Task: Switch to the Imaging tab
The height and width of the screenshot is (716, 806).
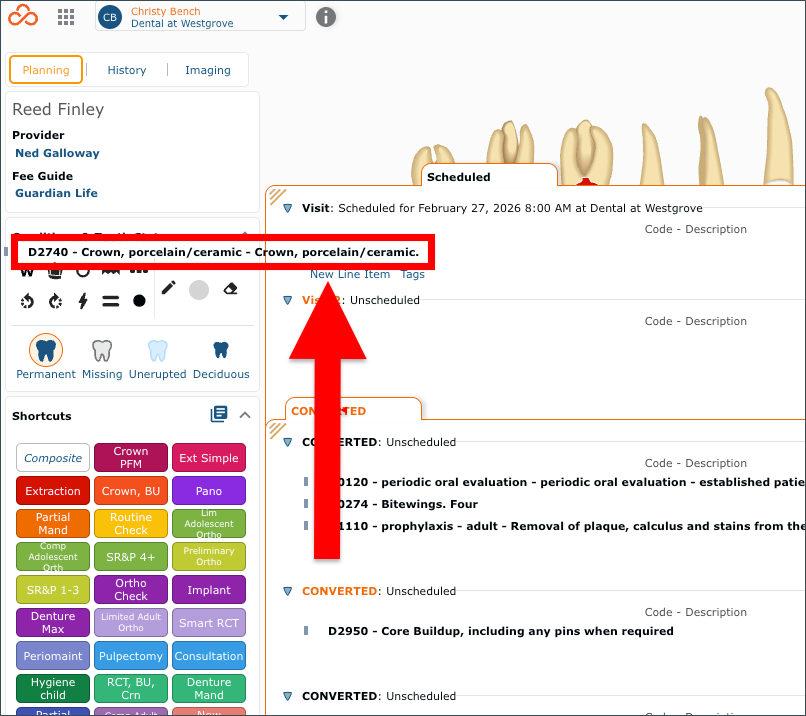Action: coord(208,70)
